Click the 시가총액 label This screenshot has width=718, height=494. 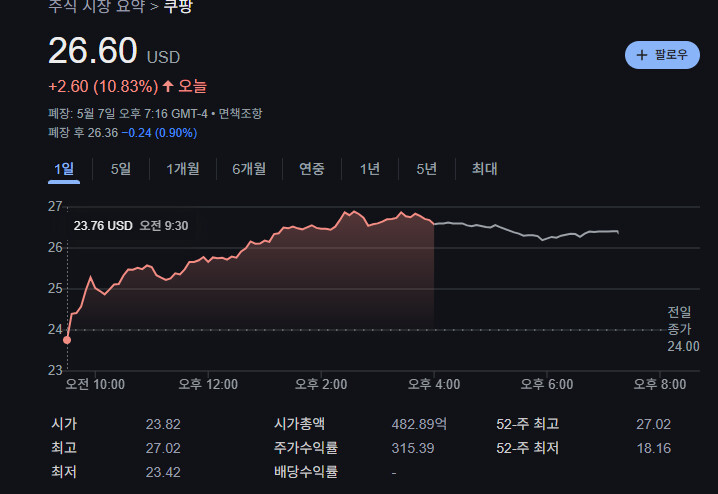point(299,424)
